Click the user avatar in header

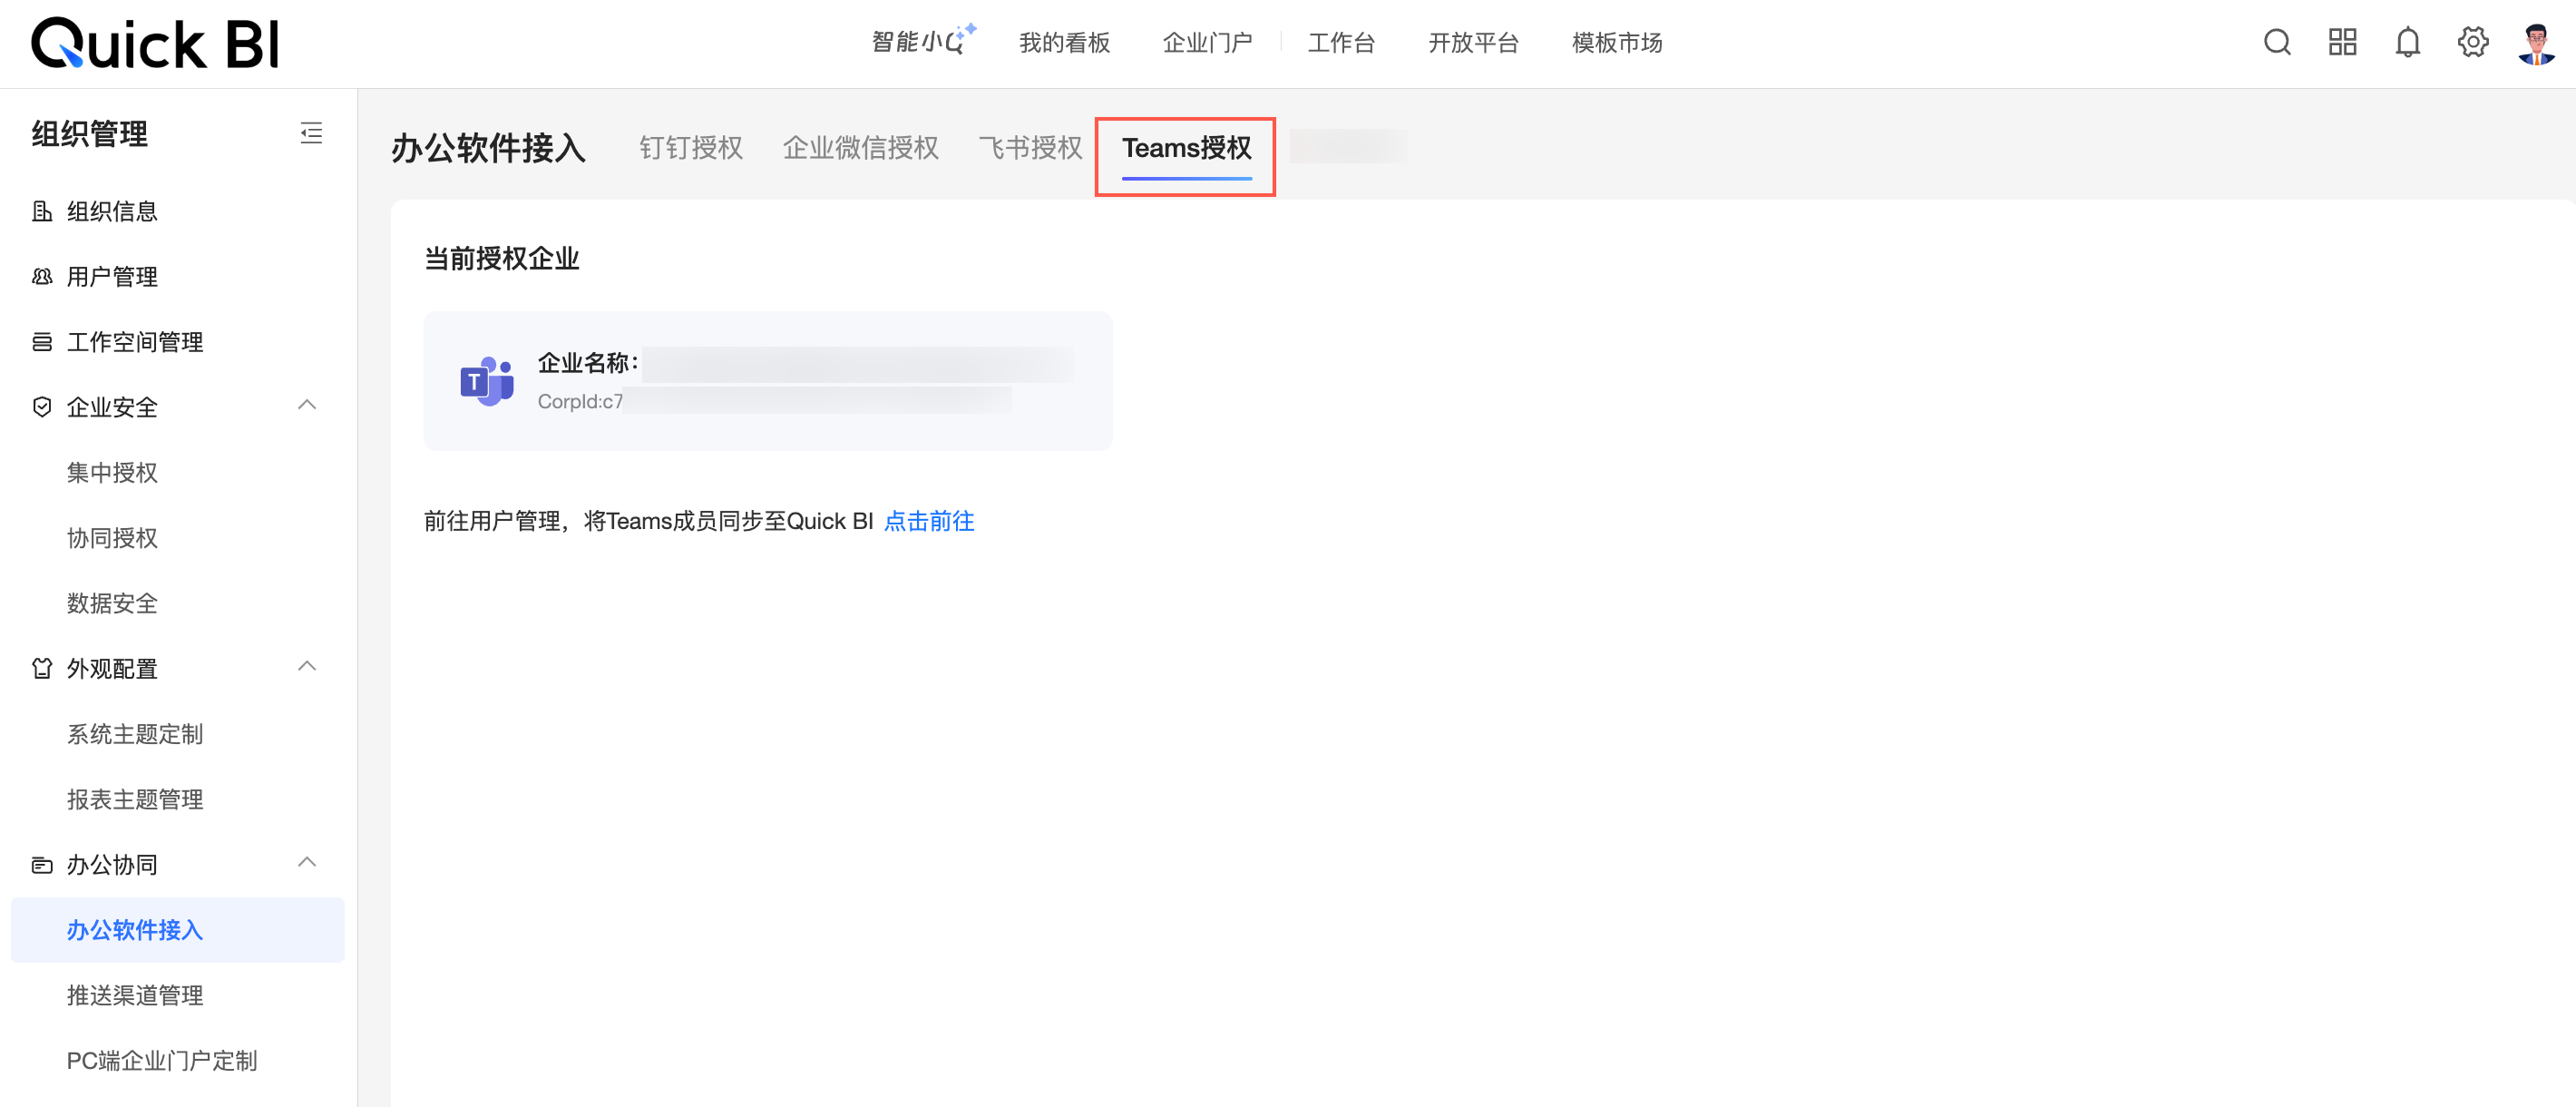(x=2536, y=43)
